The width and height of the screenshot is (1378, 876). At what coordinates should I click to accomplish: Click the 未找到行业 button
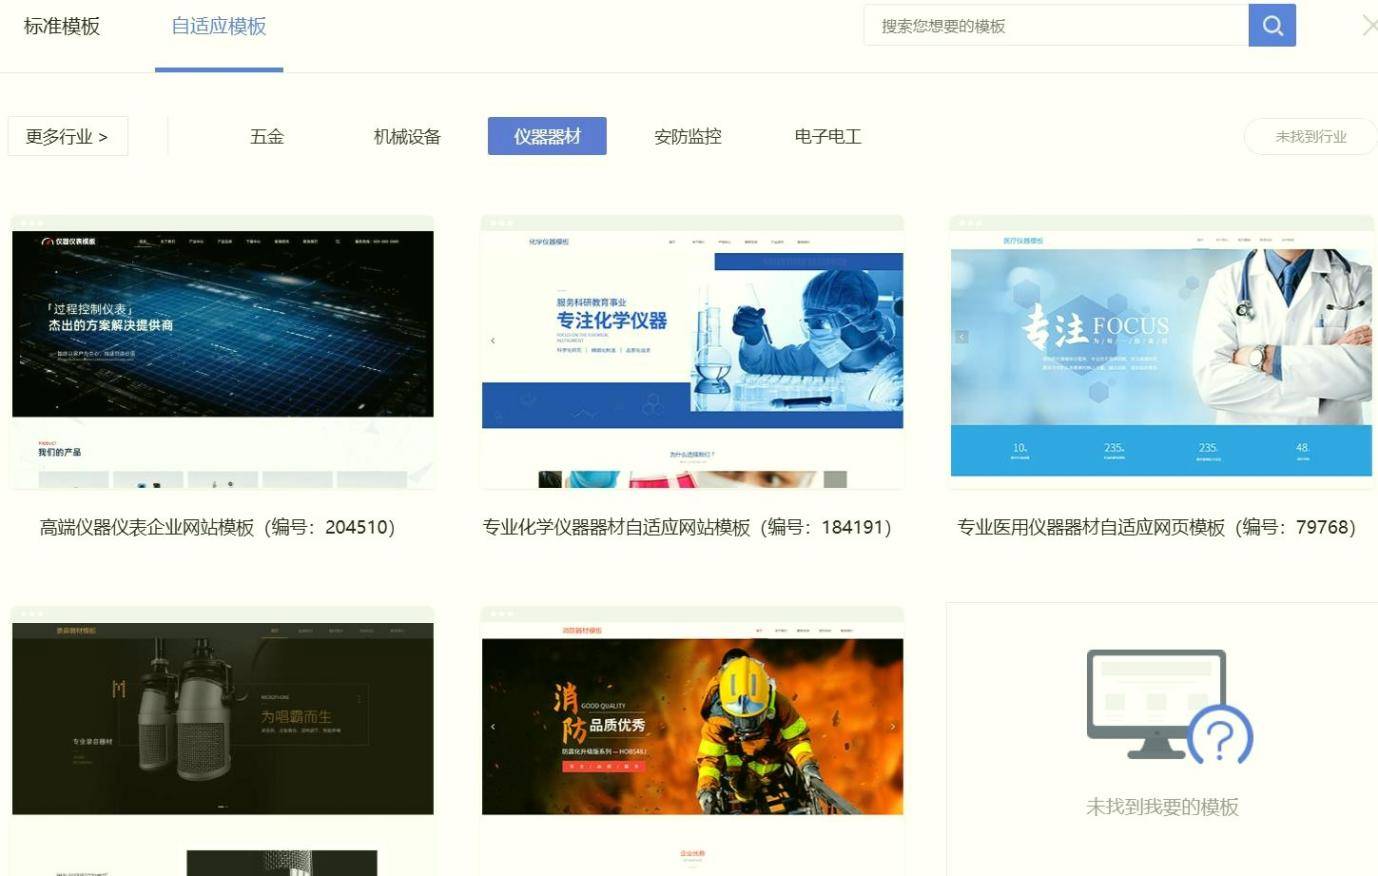point(1310,136)
